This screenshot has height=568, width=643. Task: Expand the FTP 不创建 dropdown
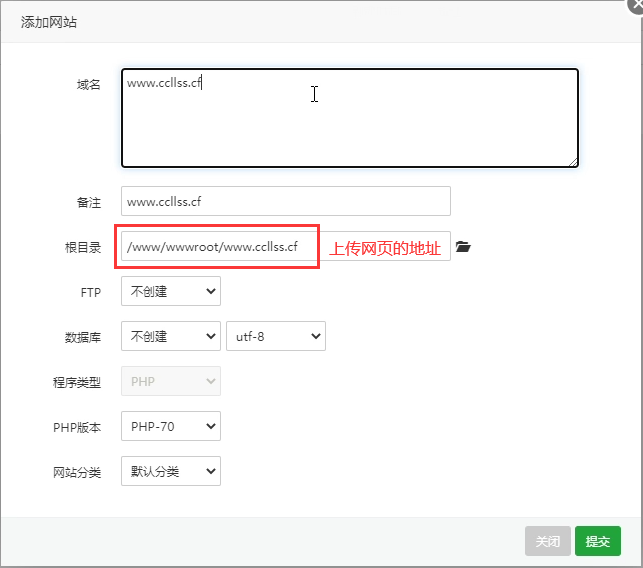tap(170, 291)
